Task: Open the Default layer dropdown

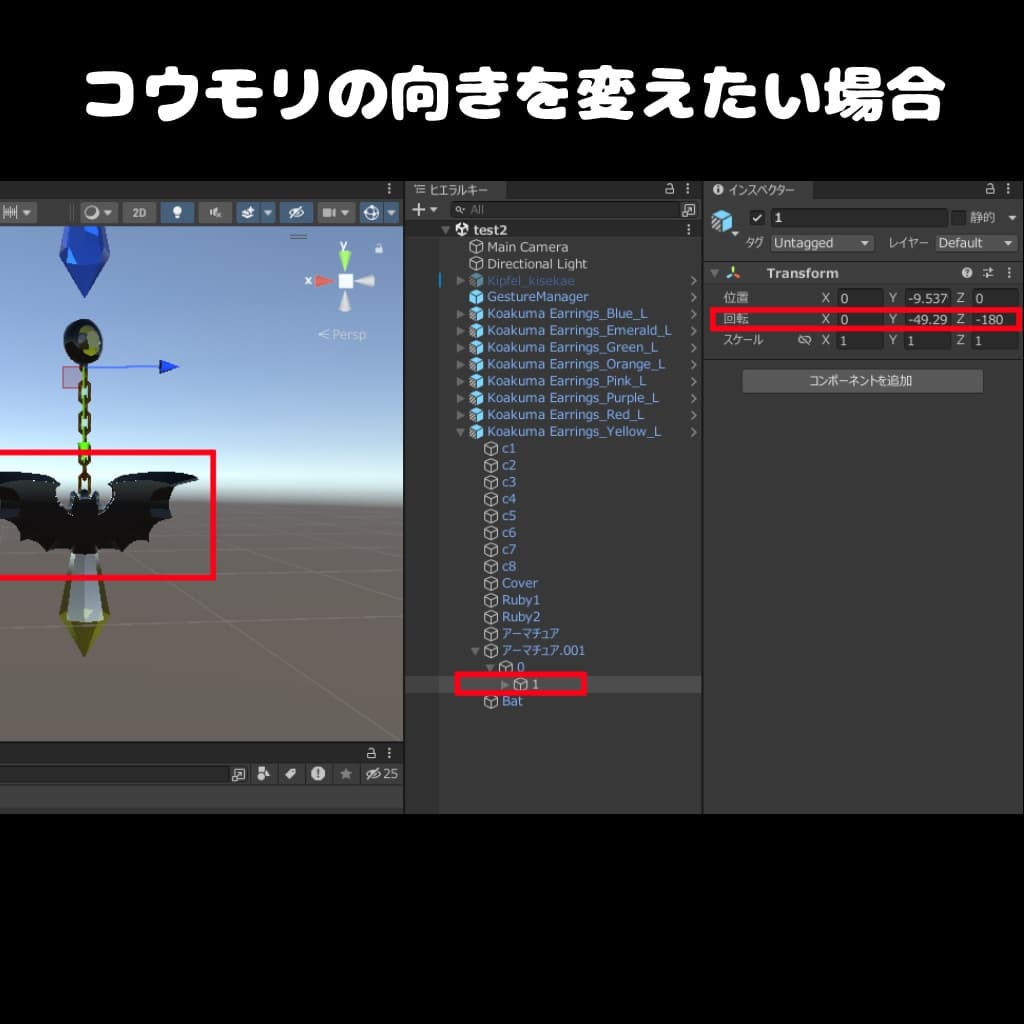Action: click(x=975, y=242)
